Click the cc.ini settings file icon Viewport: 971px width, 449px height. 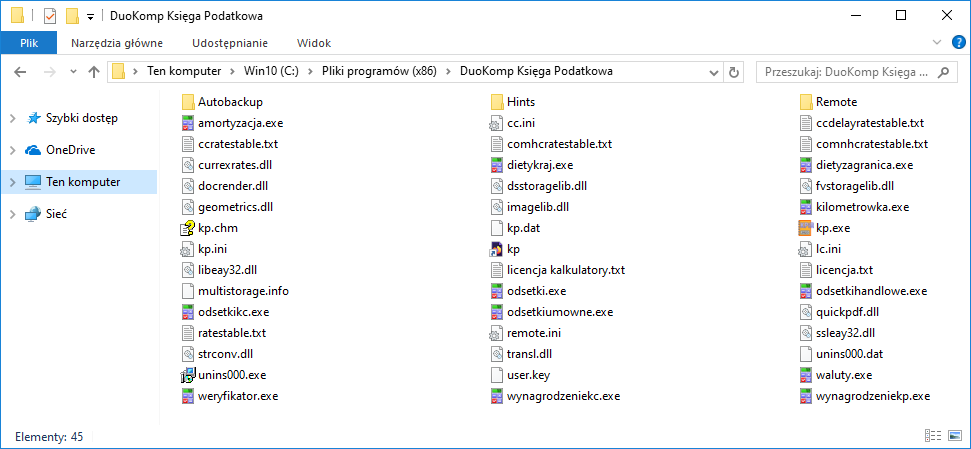click(497, 123)
